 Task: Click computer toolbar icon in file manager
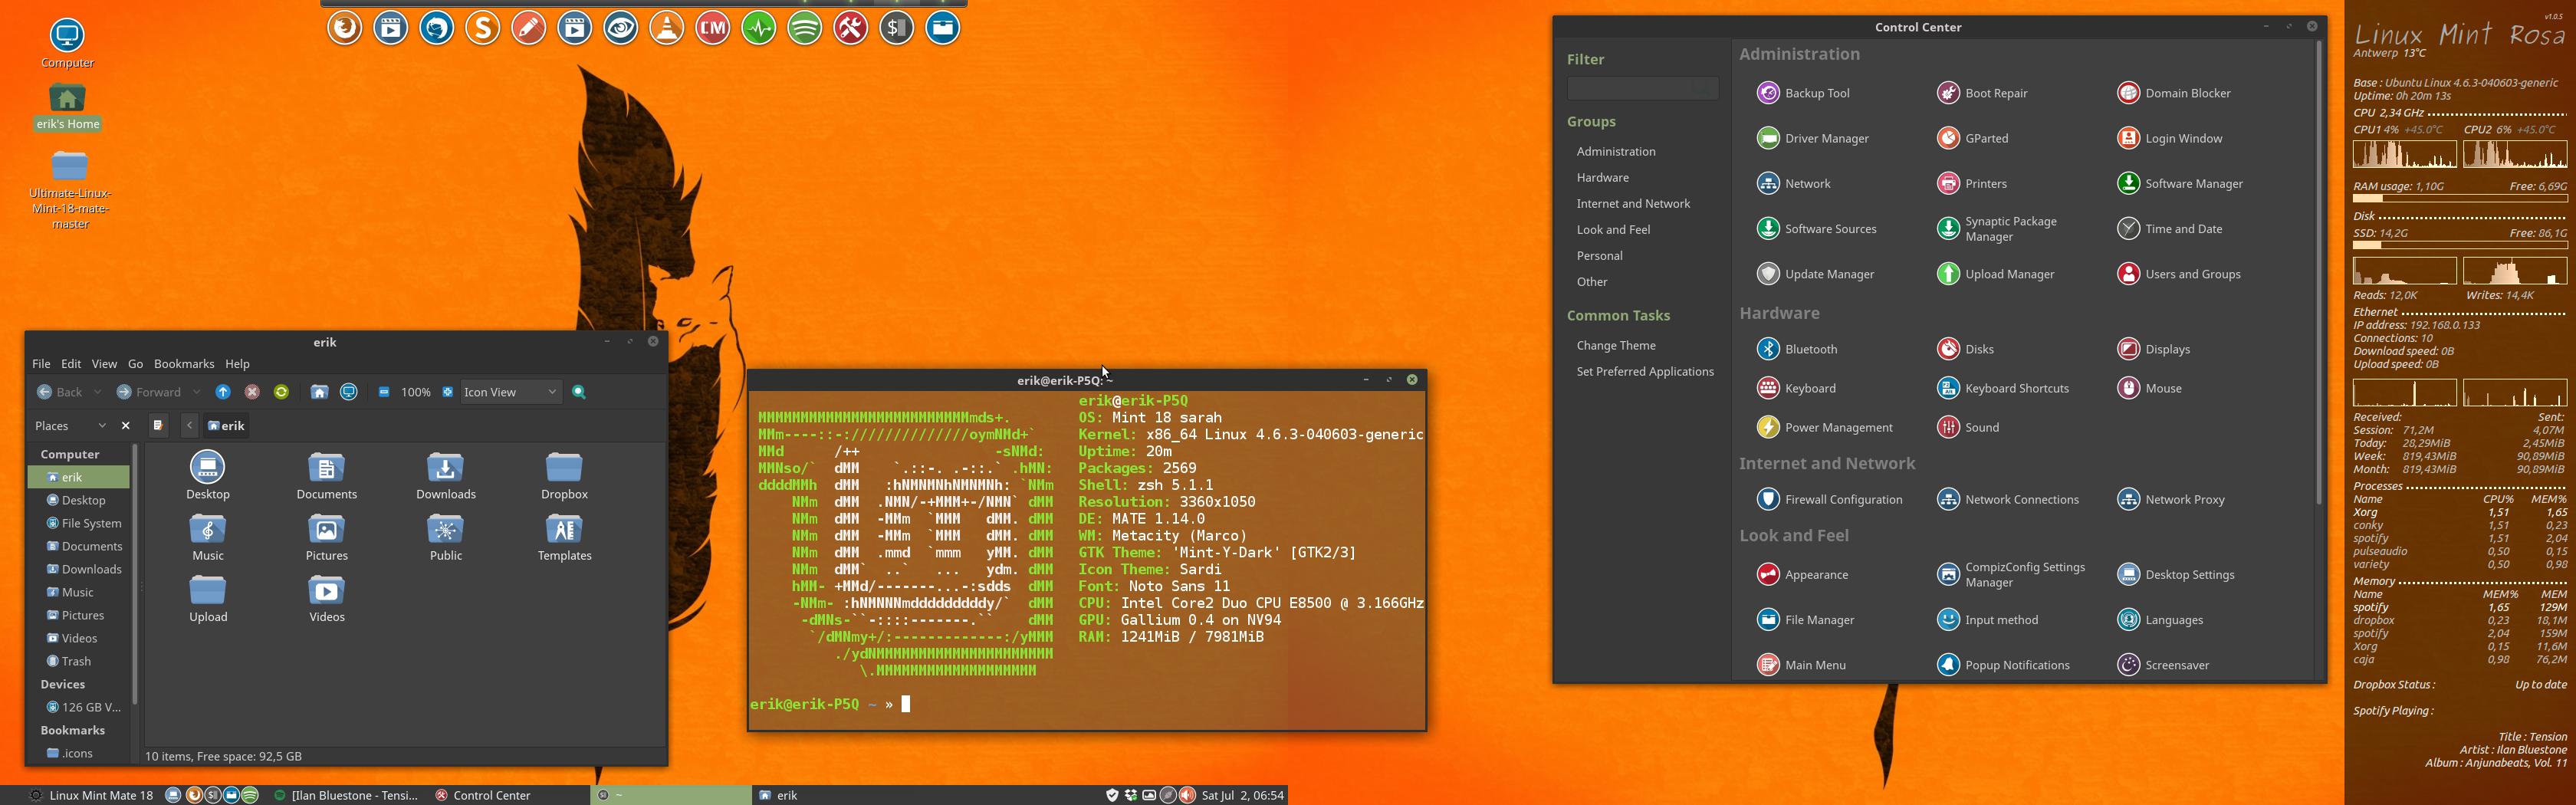(349, 392)
